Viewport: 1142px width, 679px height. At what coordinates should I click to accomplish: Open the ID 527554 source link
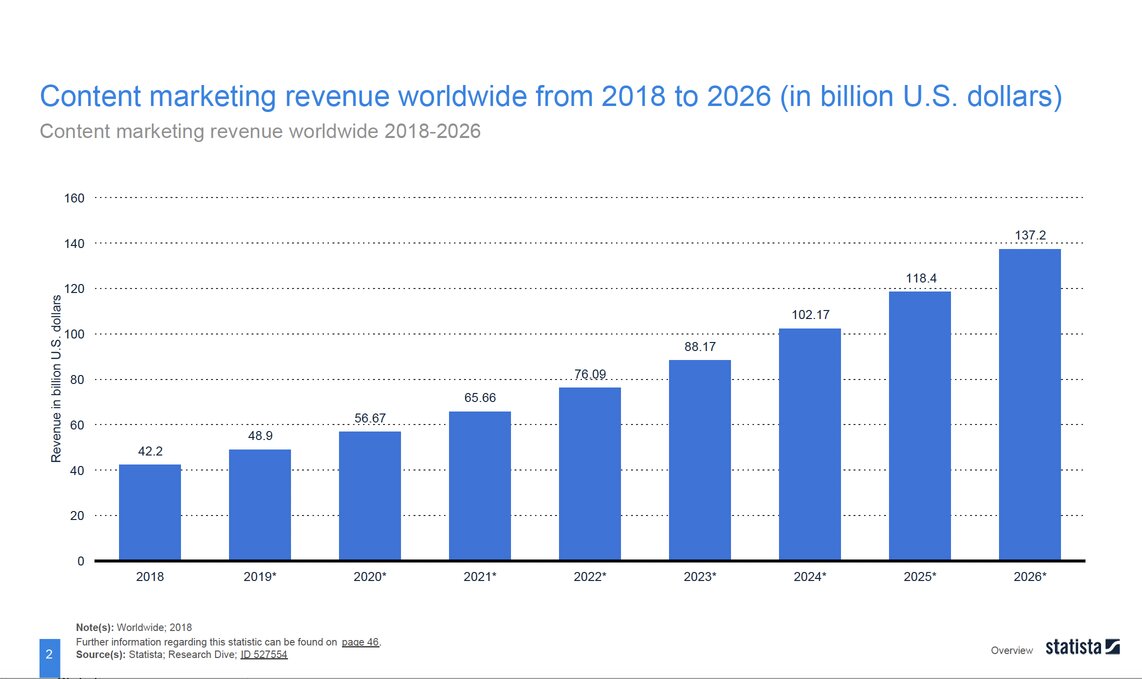264,654
